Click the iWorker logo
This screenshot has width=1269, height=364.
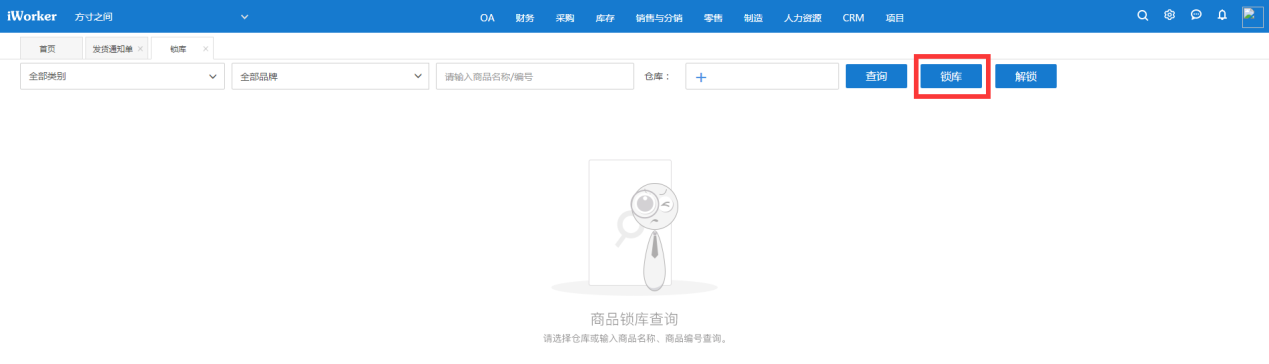pos(32,17)
